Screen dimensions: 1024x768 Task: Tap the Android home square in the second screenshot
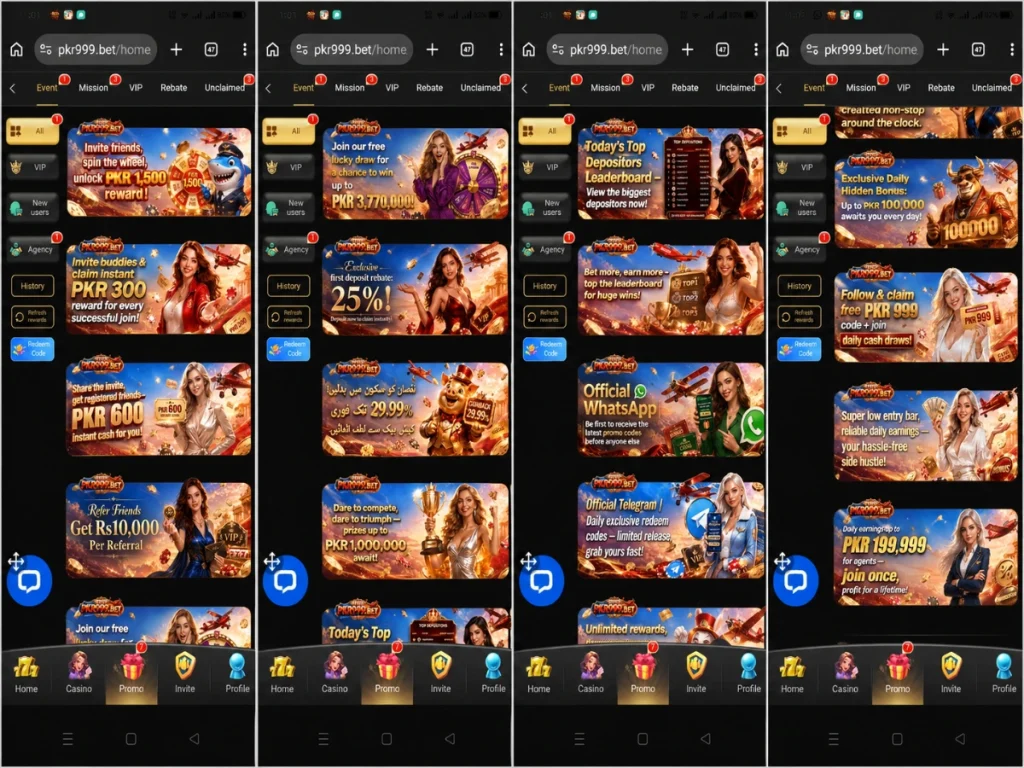tap(387, 739)
